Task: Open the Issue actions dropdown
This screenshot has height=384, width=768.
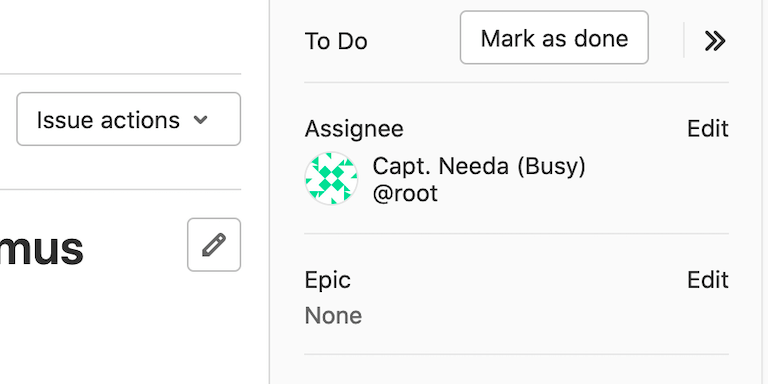Action: pyautogui.click(x=128, y=119)
